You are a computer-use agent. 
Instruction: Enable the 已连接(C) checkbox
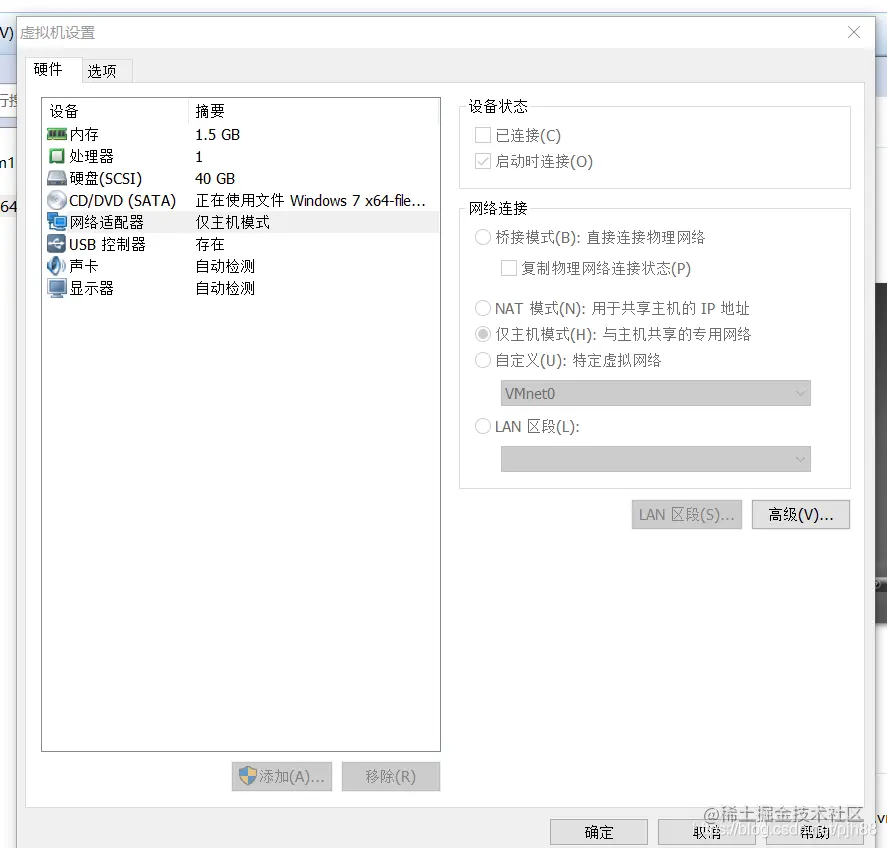(482, 134)
